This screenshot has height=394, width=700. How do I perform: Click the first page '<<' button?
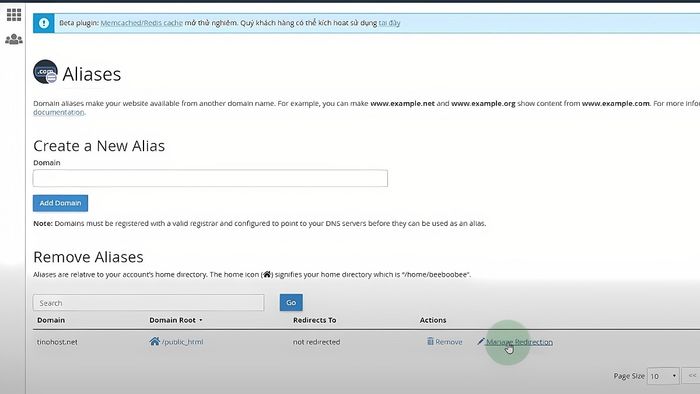click(x=692, y=376)
